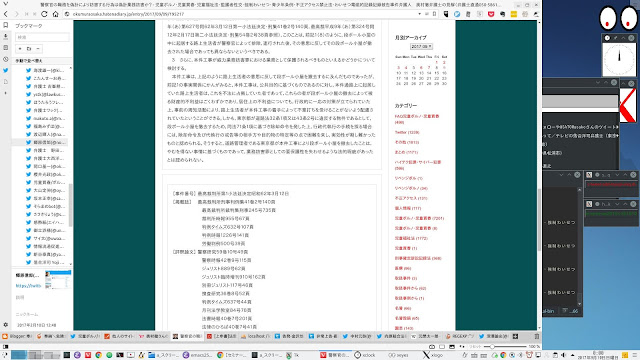Toggle image loading in status bar
The image size is (640, 360).
[x=452, y=347]
